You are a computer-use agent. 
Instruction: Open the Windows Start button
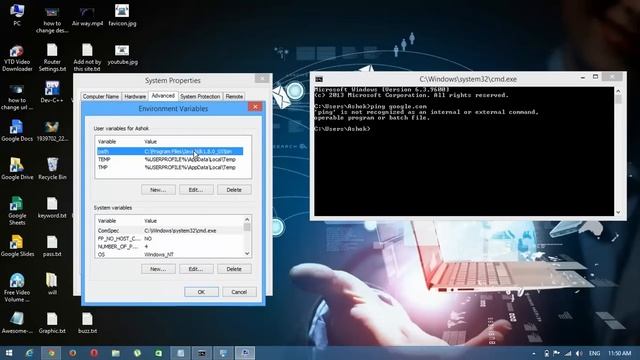9,353
